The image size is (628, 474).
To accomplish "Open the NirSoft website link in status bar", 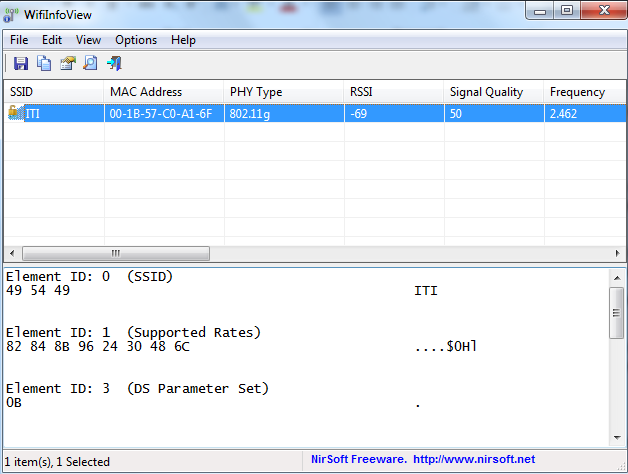I will [x=474, y=459].
